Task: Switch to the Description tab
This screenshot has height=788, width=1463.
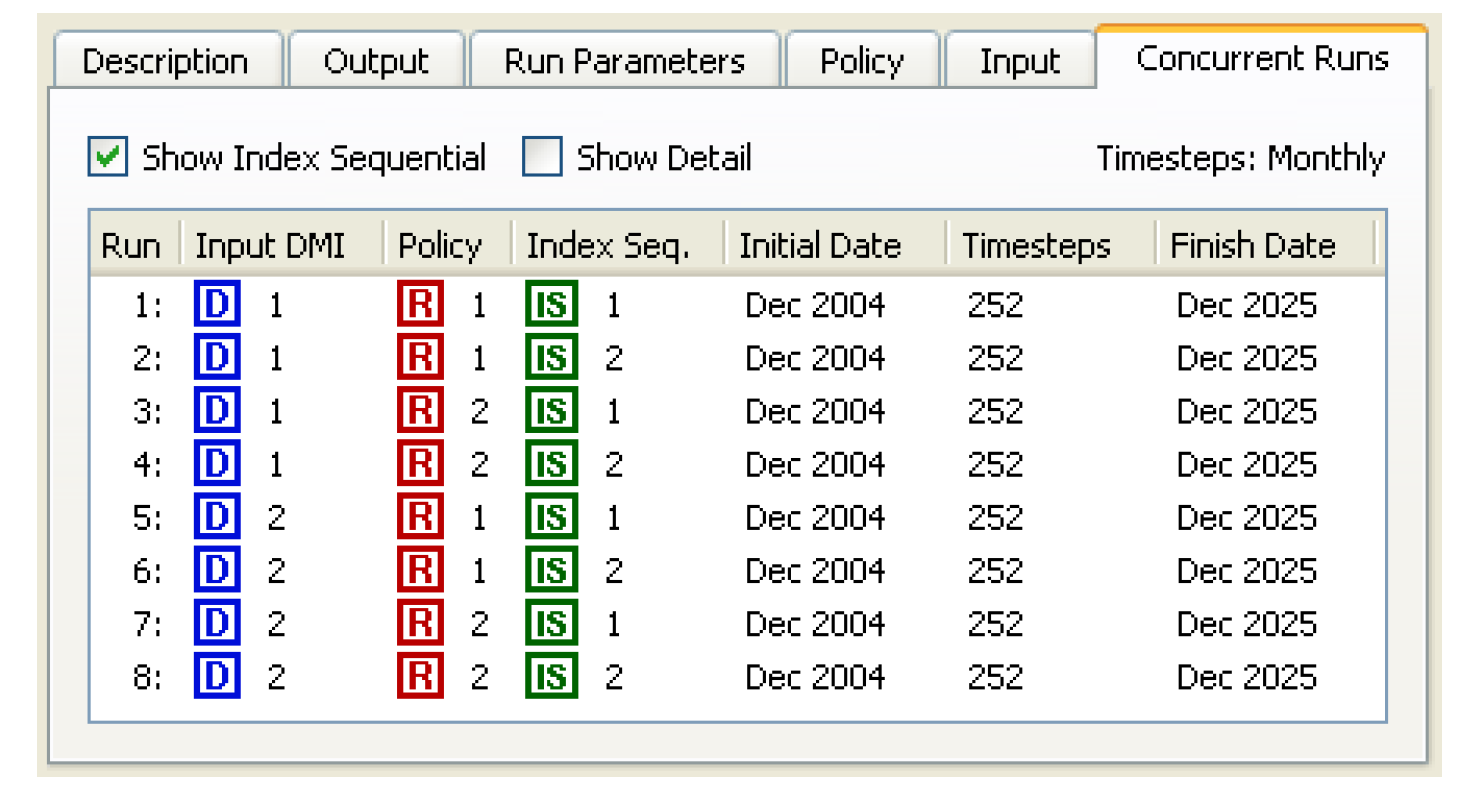Action: click(165, 62)
